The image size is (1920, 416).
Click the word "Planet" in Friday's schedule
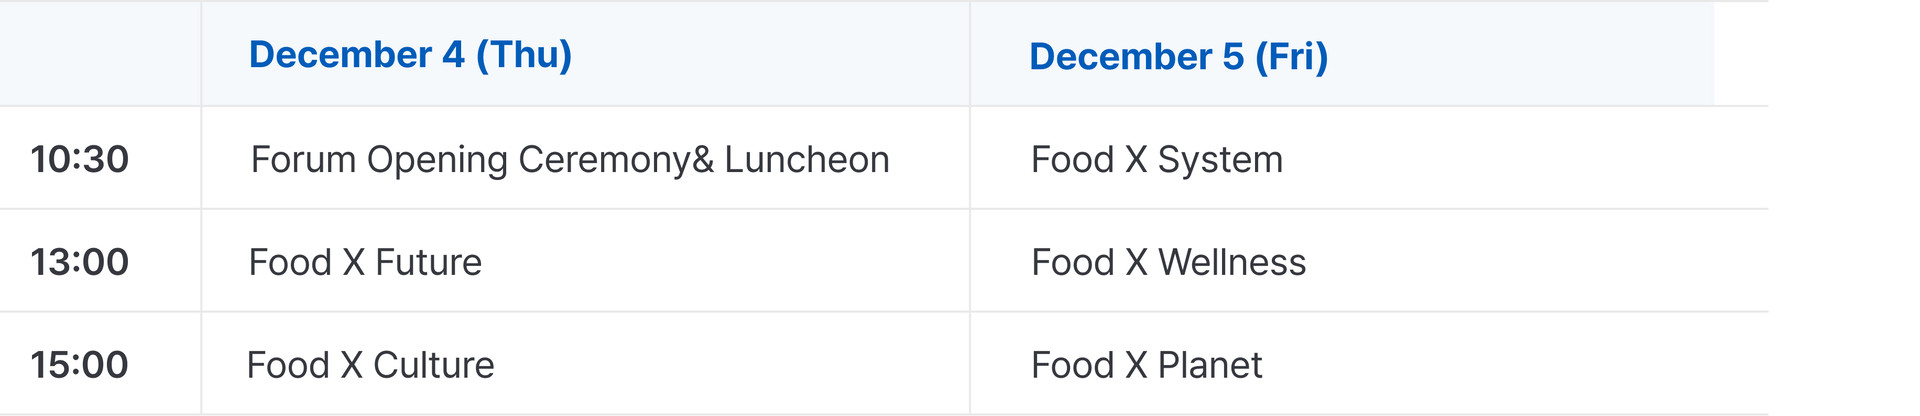(1210, 365)
